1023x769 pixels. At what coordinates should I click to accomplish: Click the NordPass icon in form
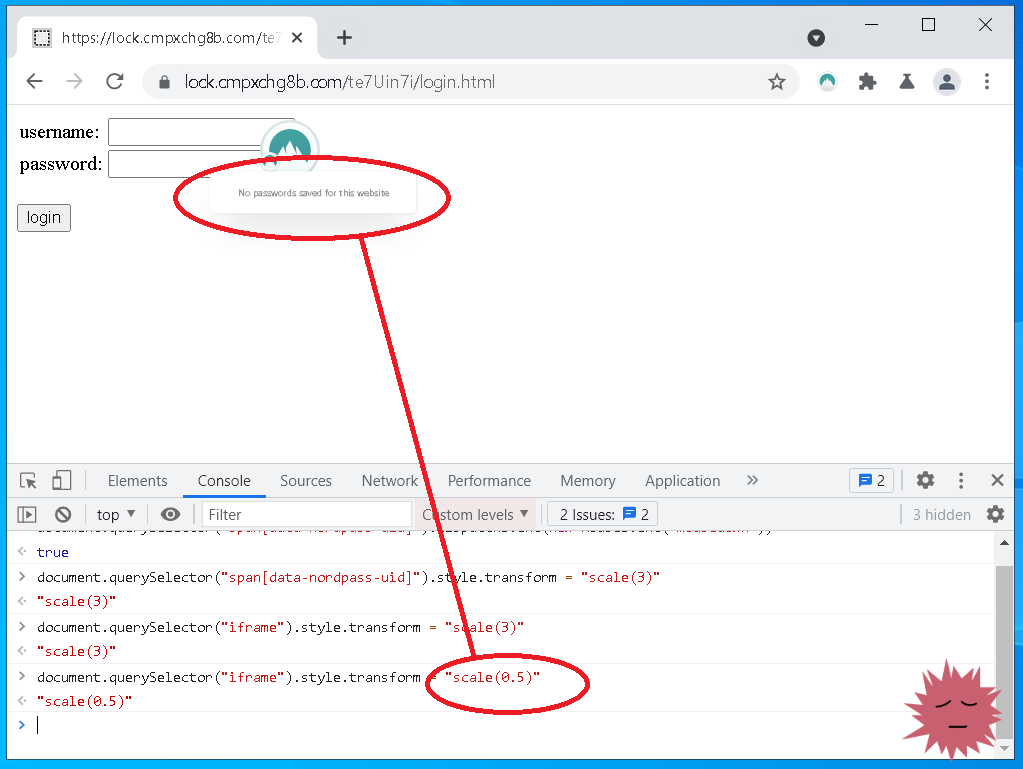pos(290,146)
